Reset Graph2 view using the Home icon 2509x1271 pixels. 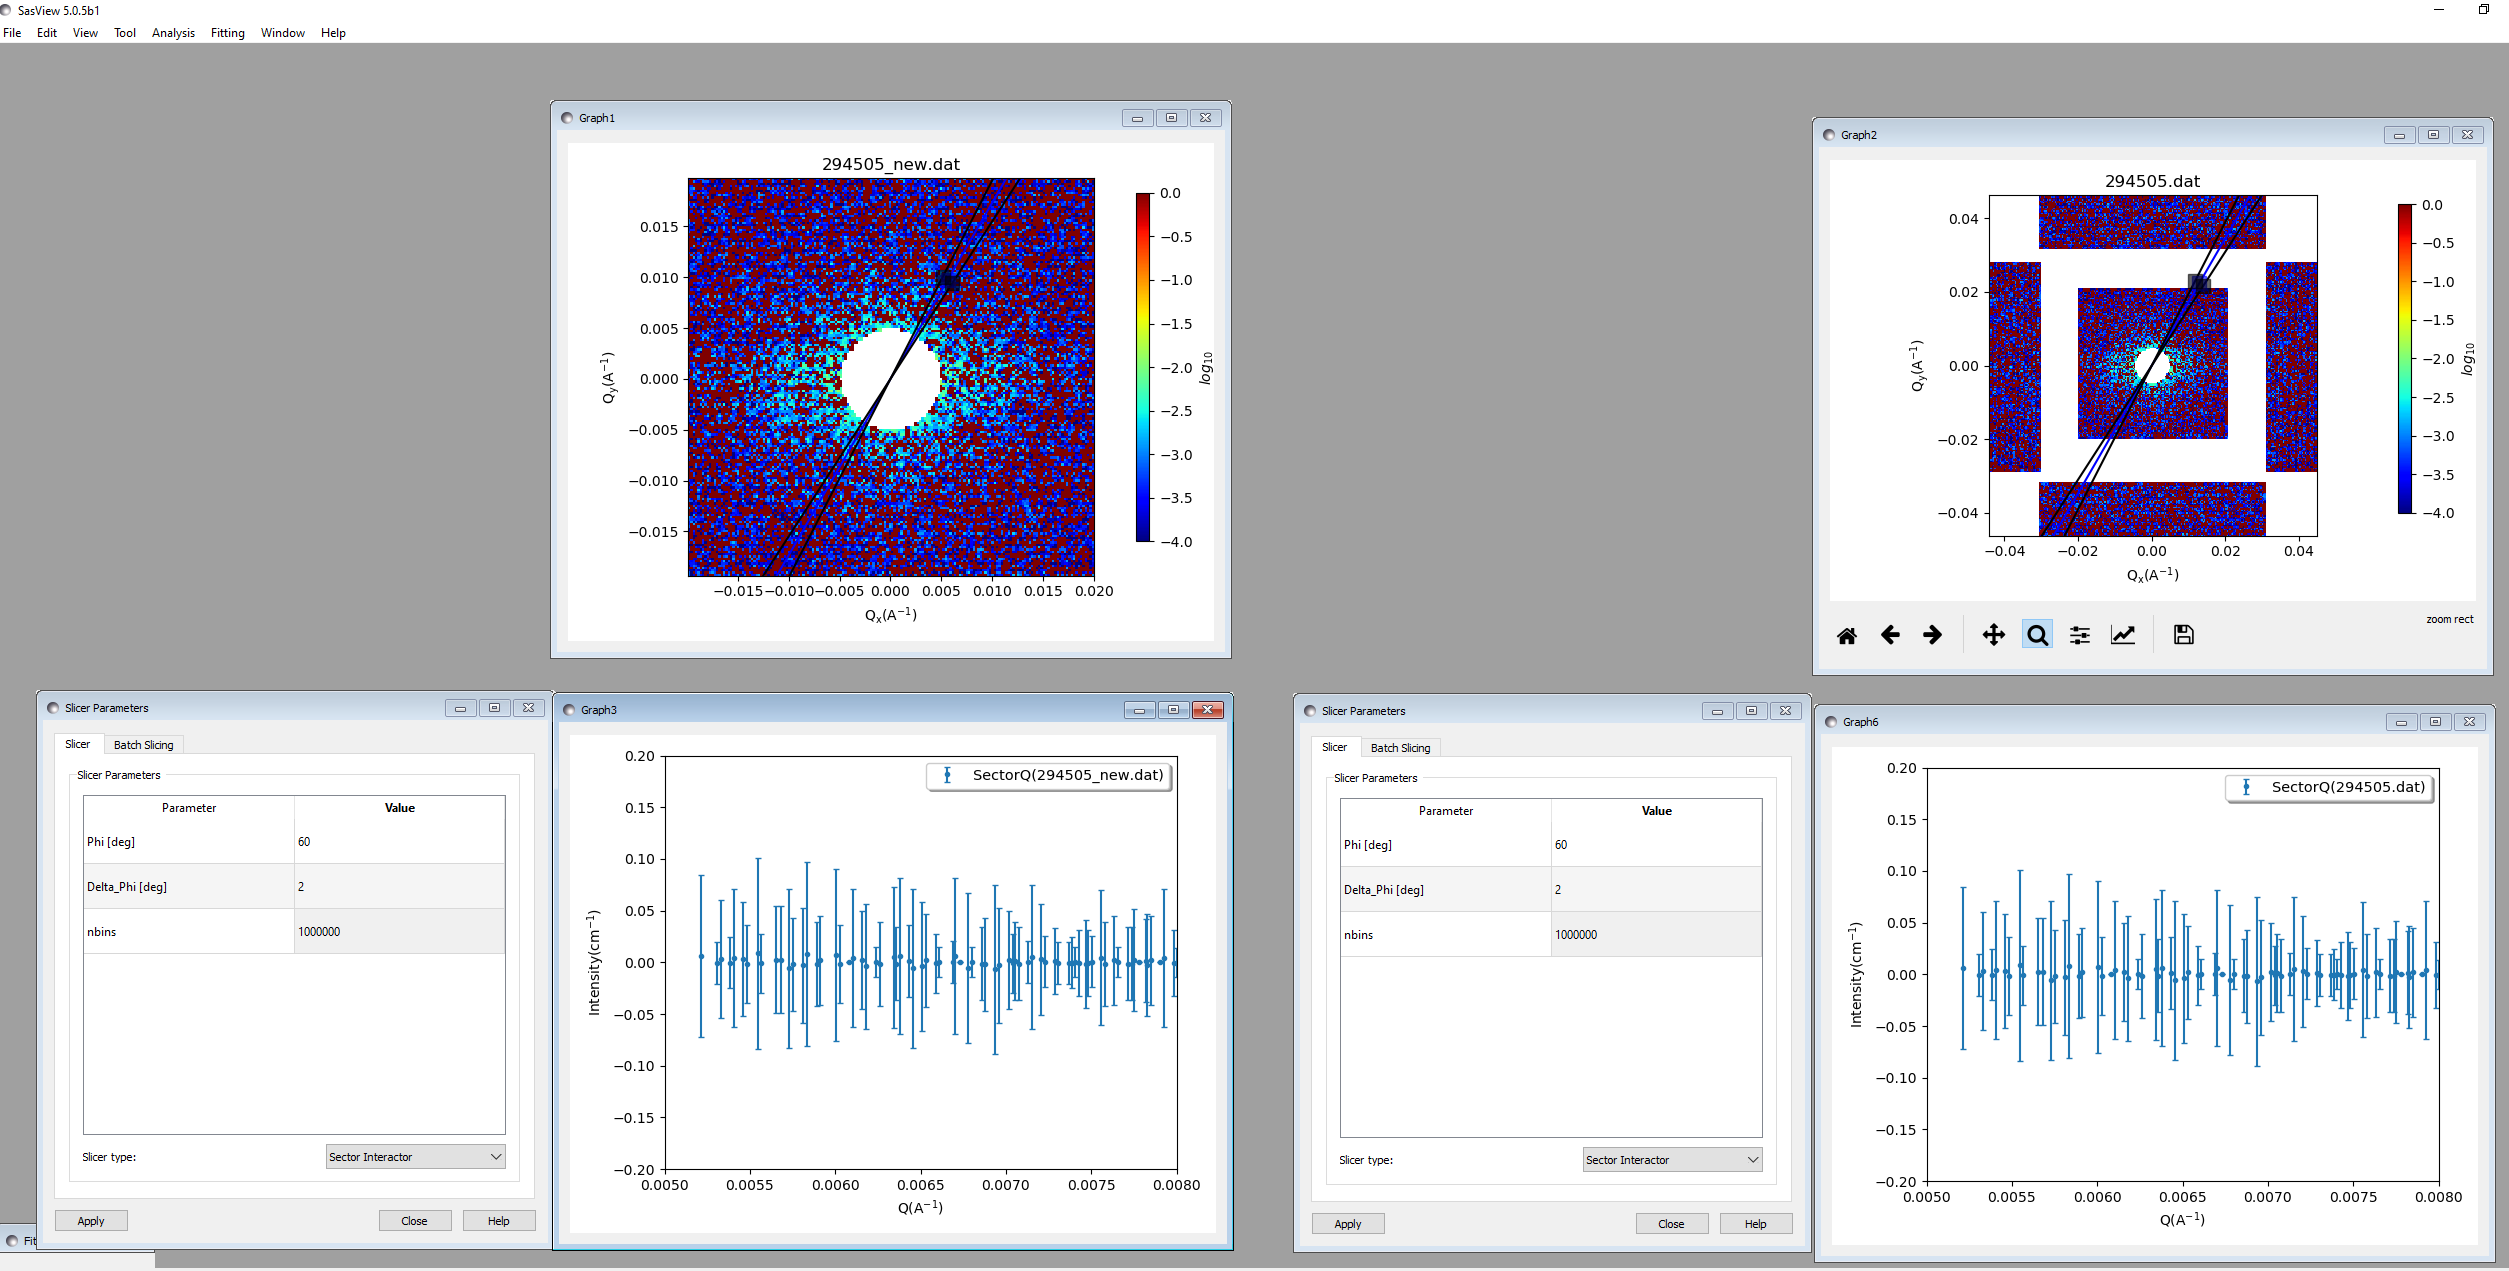tap(1847, 634)
